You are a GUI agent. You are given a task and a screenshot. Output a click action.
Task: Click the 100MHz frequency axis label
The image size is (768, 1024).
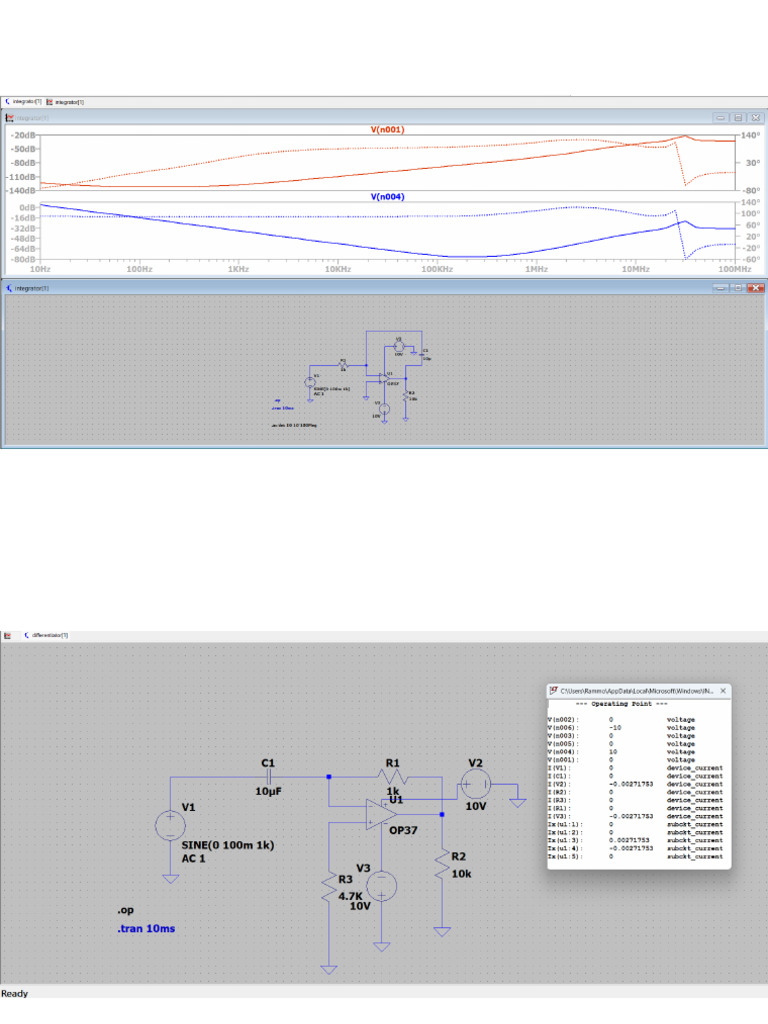[x=735, y=268]
